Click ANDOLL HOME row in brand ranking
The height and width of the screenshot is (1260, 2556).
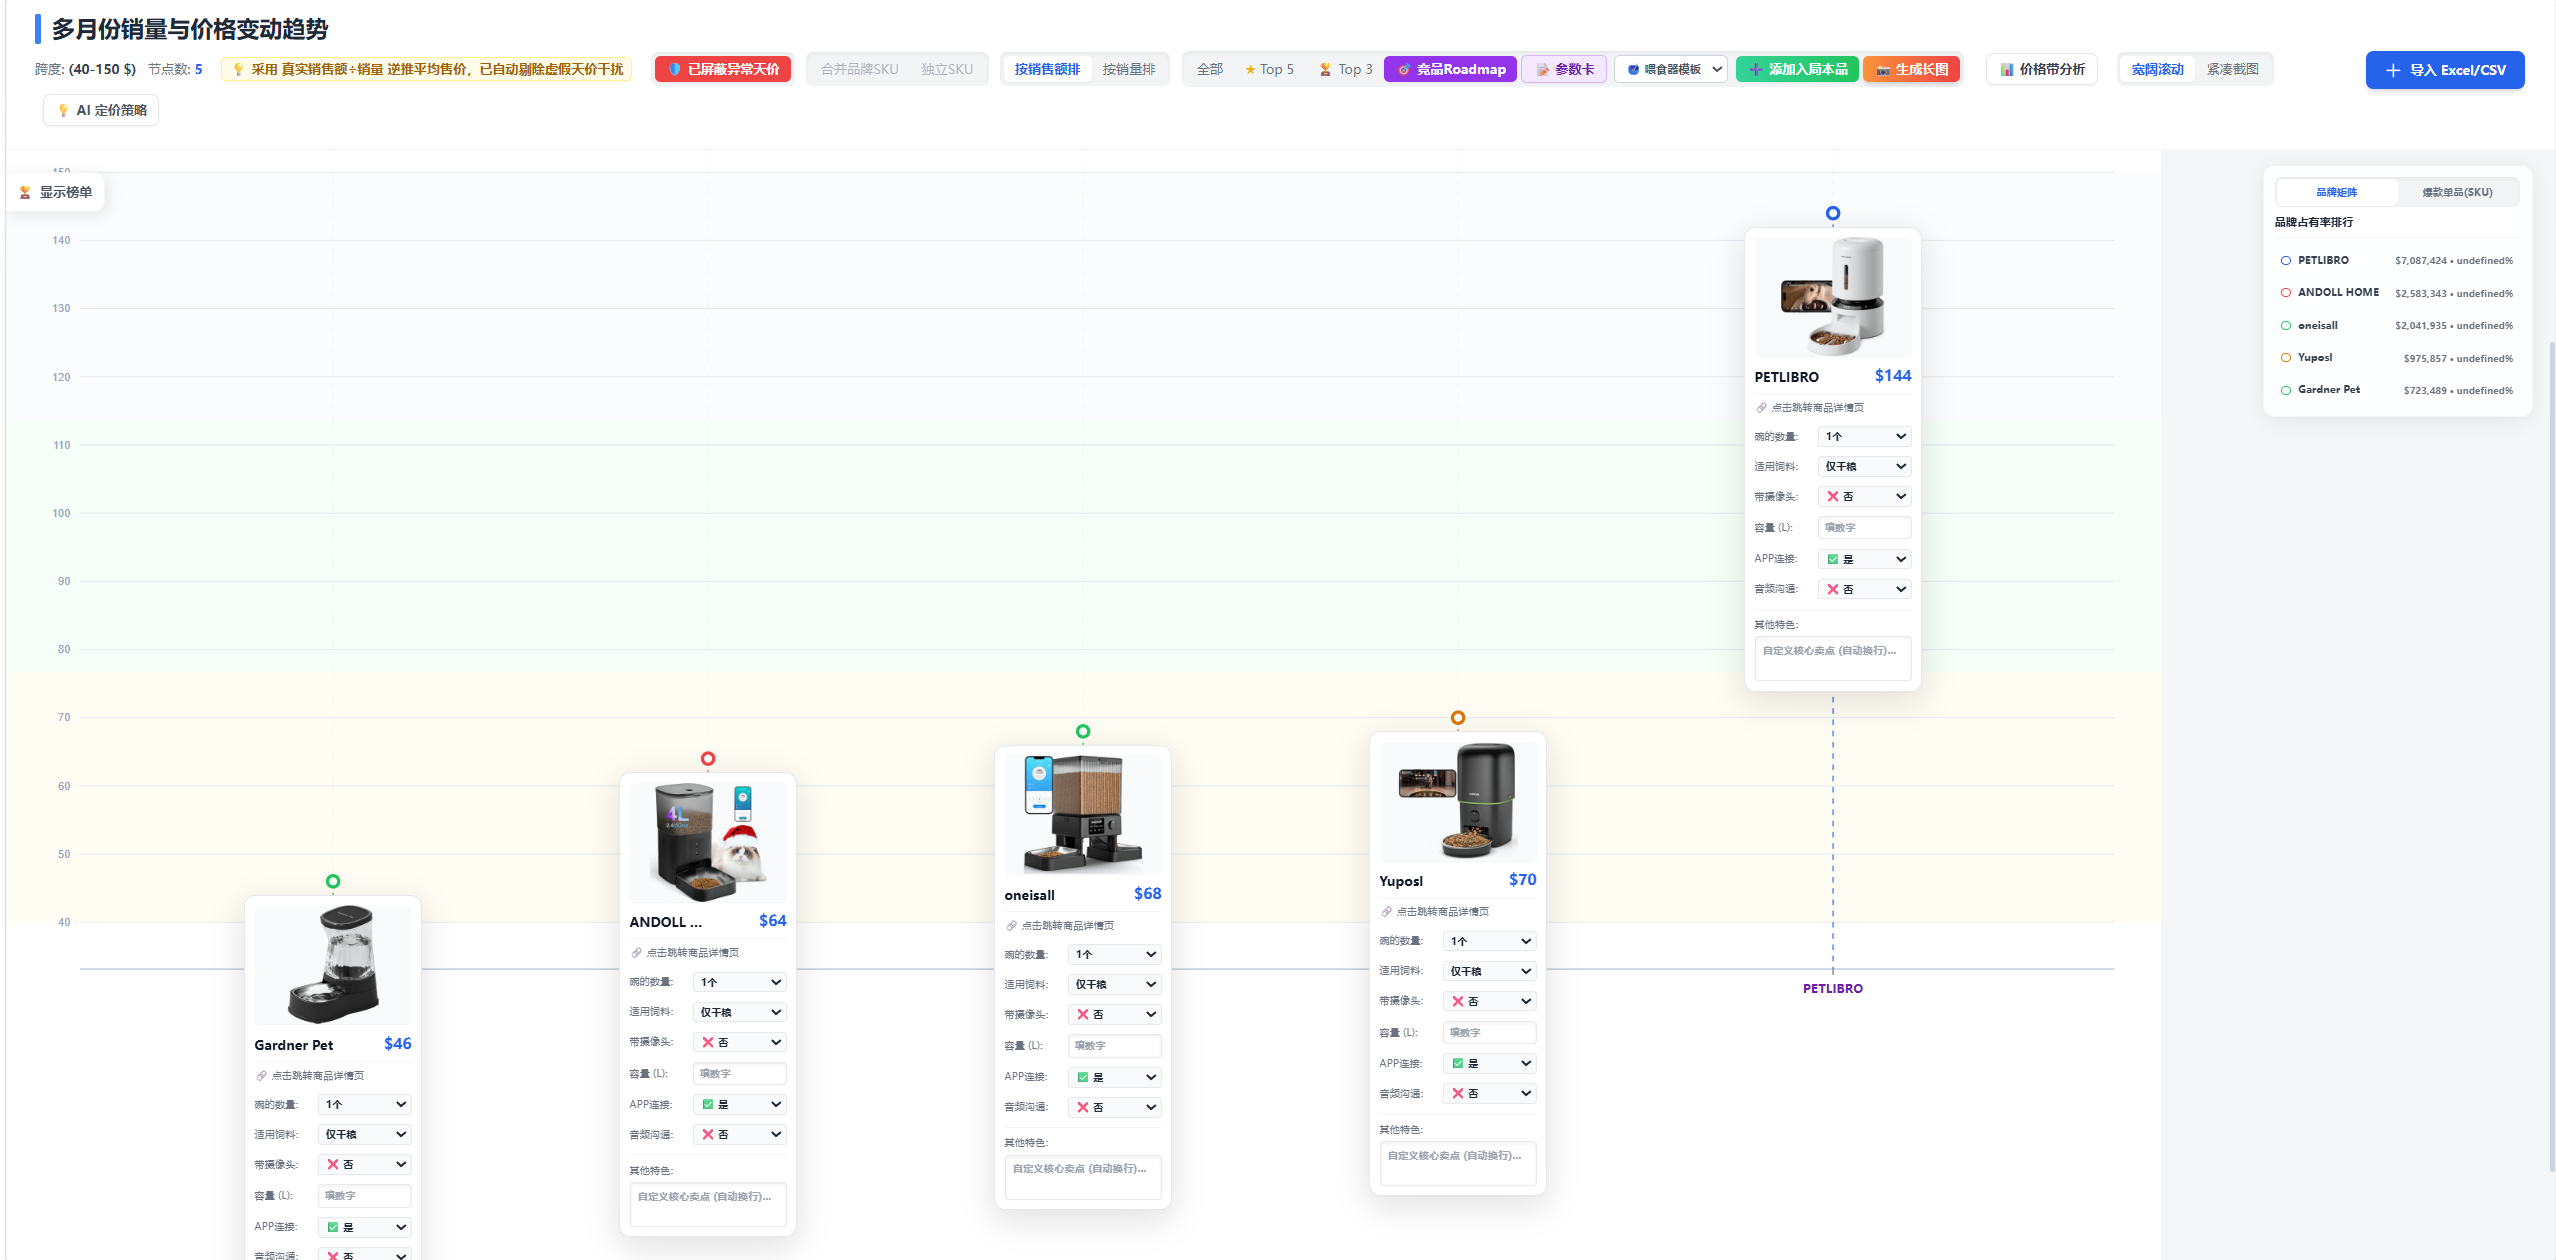[x=2396, y=293]
